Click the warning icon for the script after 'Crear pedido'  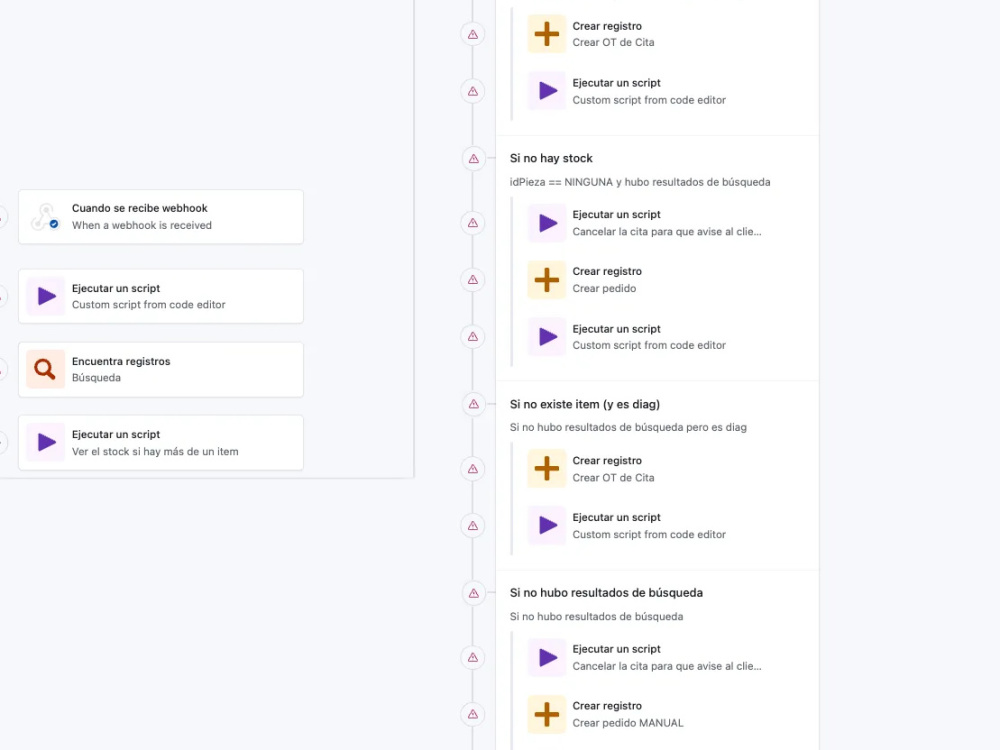click(x=473, y=337)
